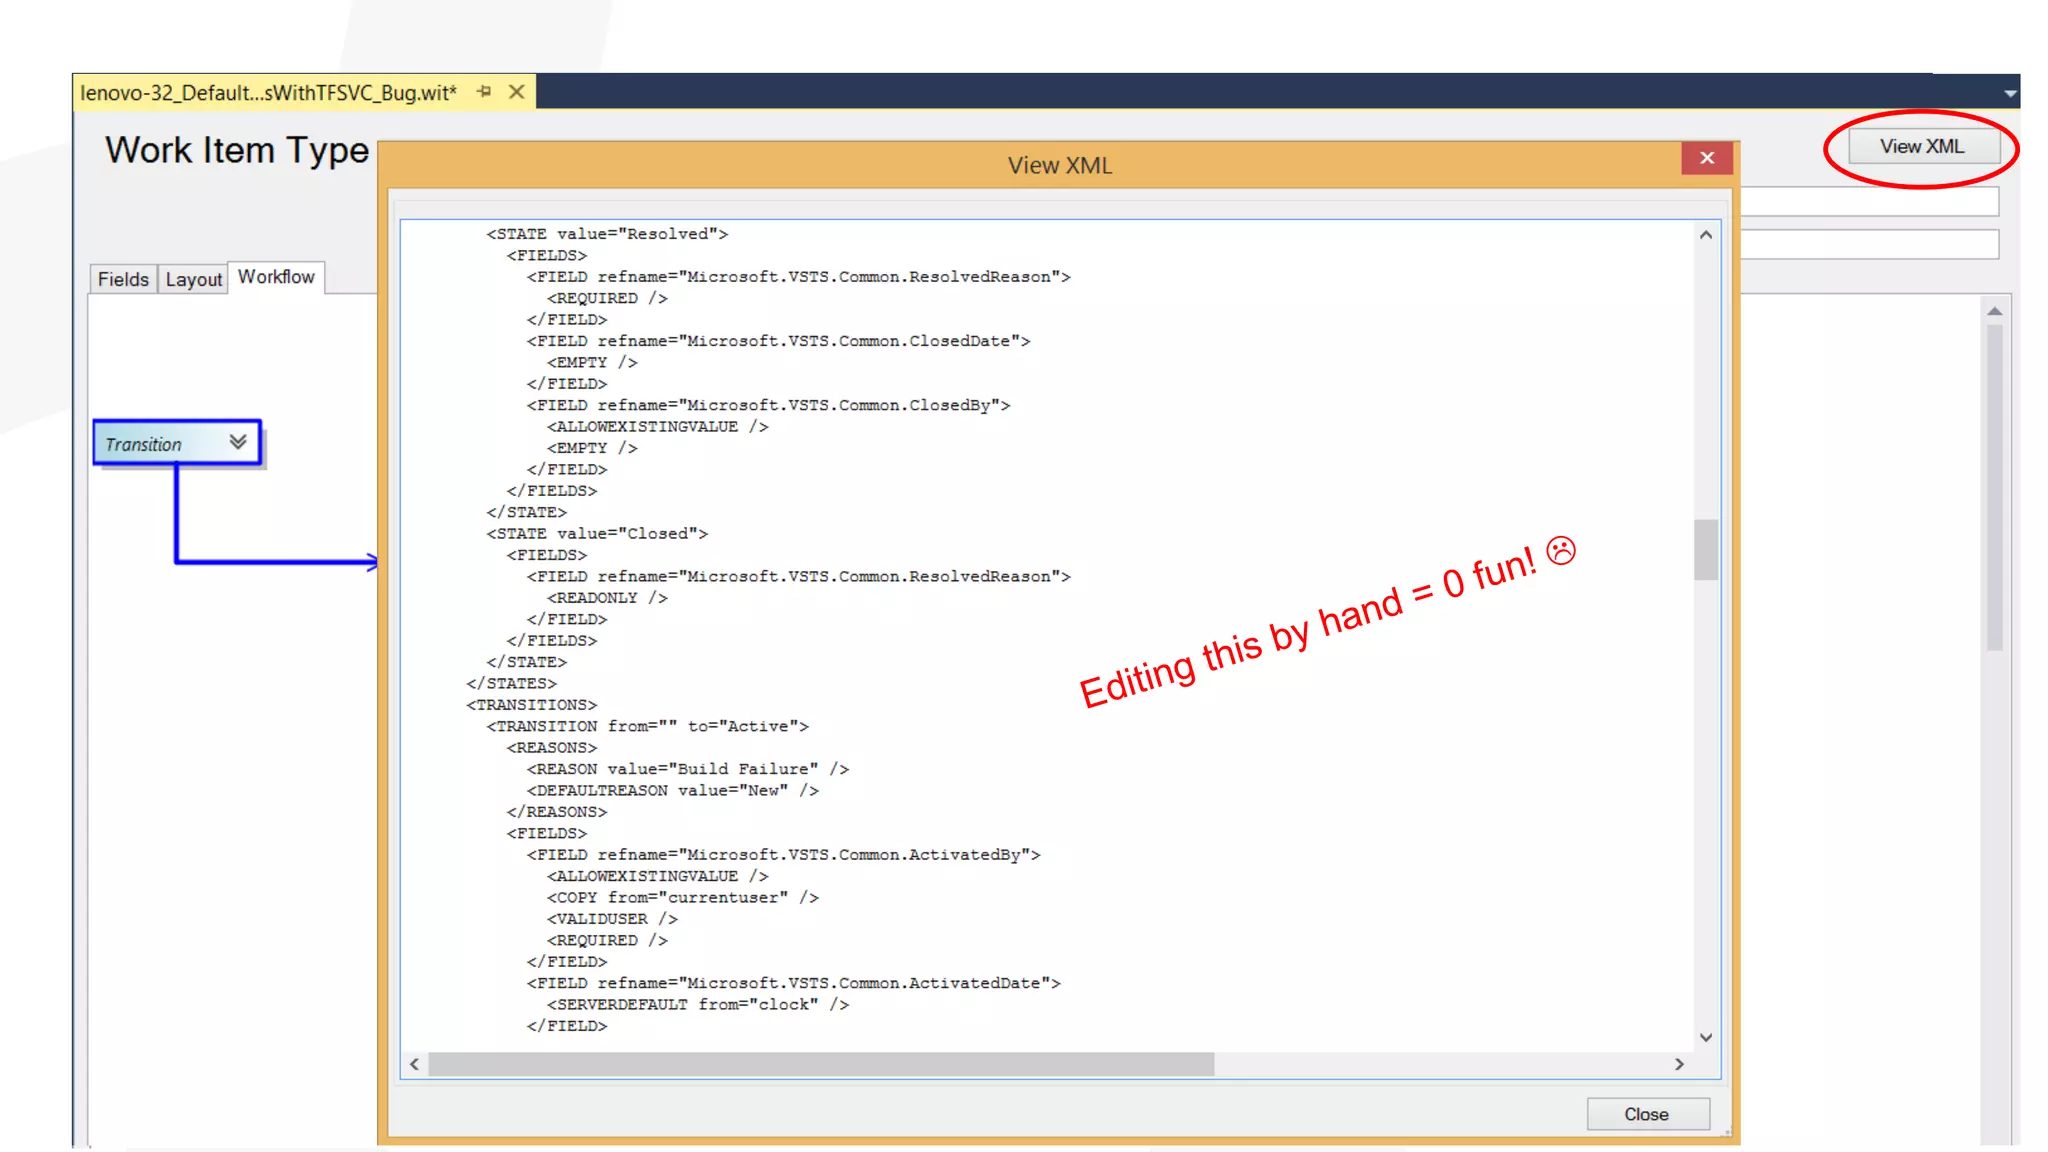The image size is (2048, 1152).
Task: Select the Workflow tab
Action: point(276,277)
